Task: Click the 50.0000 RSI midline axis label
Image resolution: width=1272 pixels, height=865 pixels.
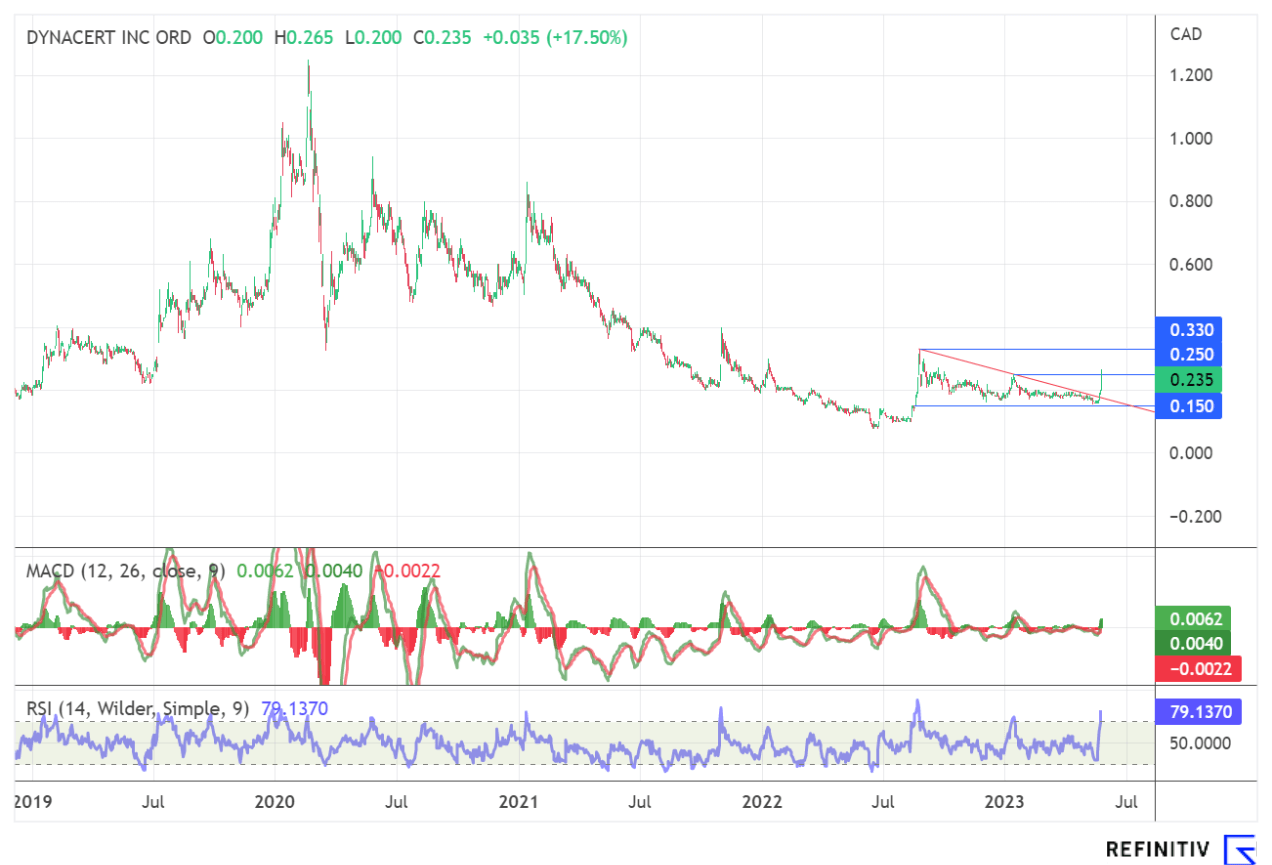Action: [1195, 742]
